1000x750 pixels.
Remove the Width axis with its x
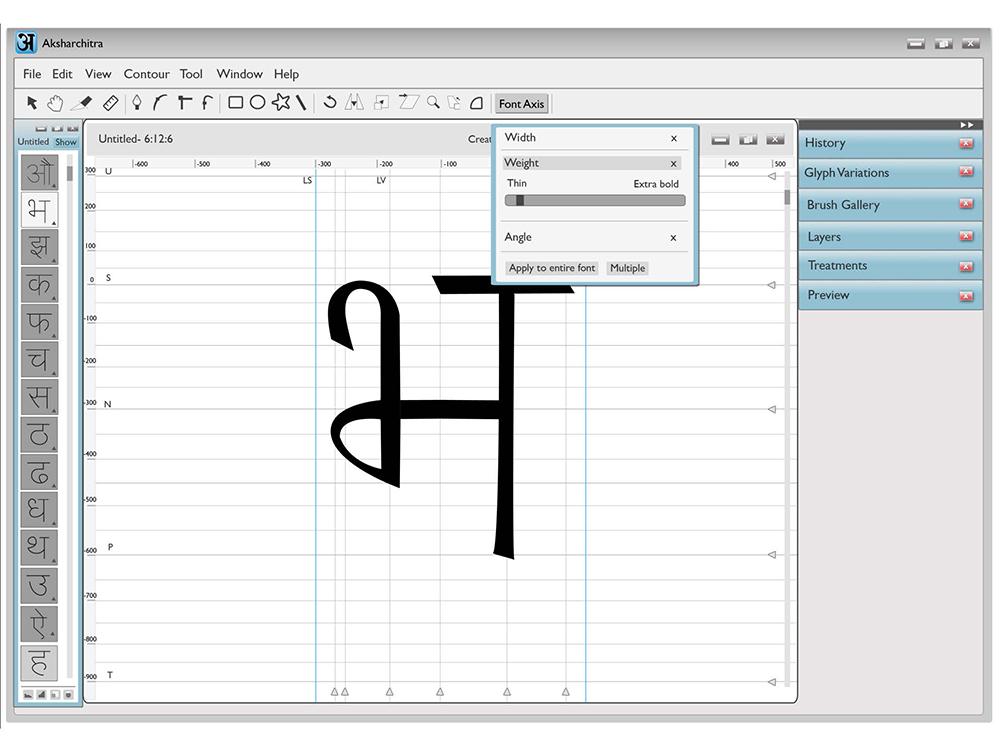673,138
